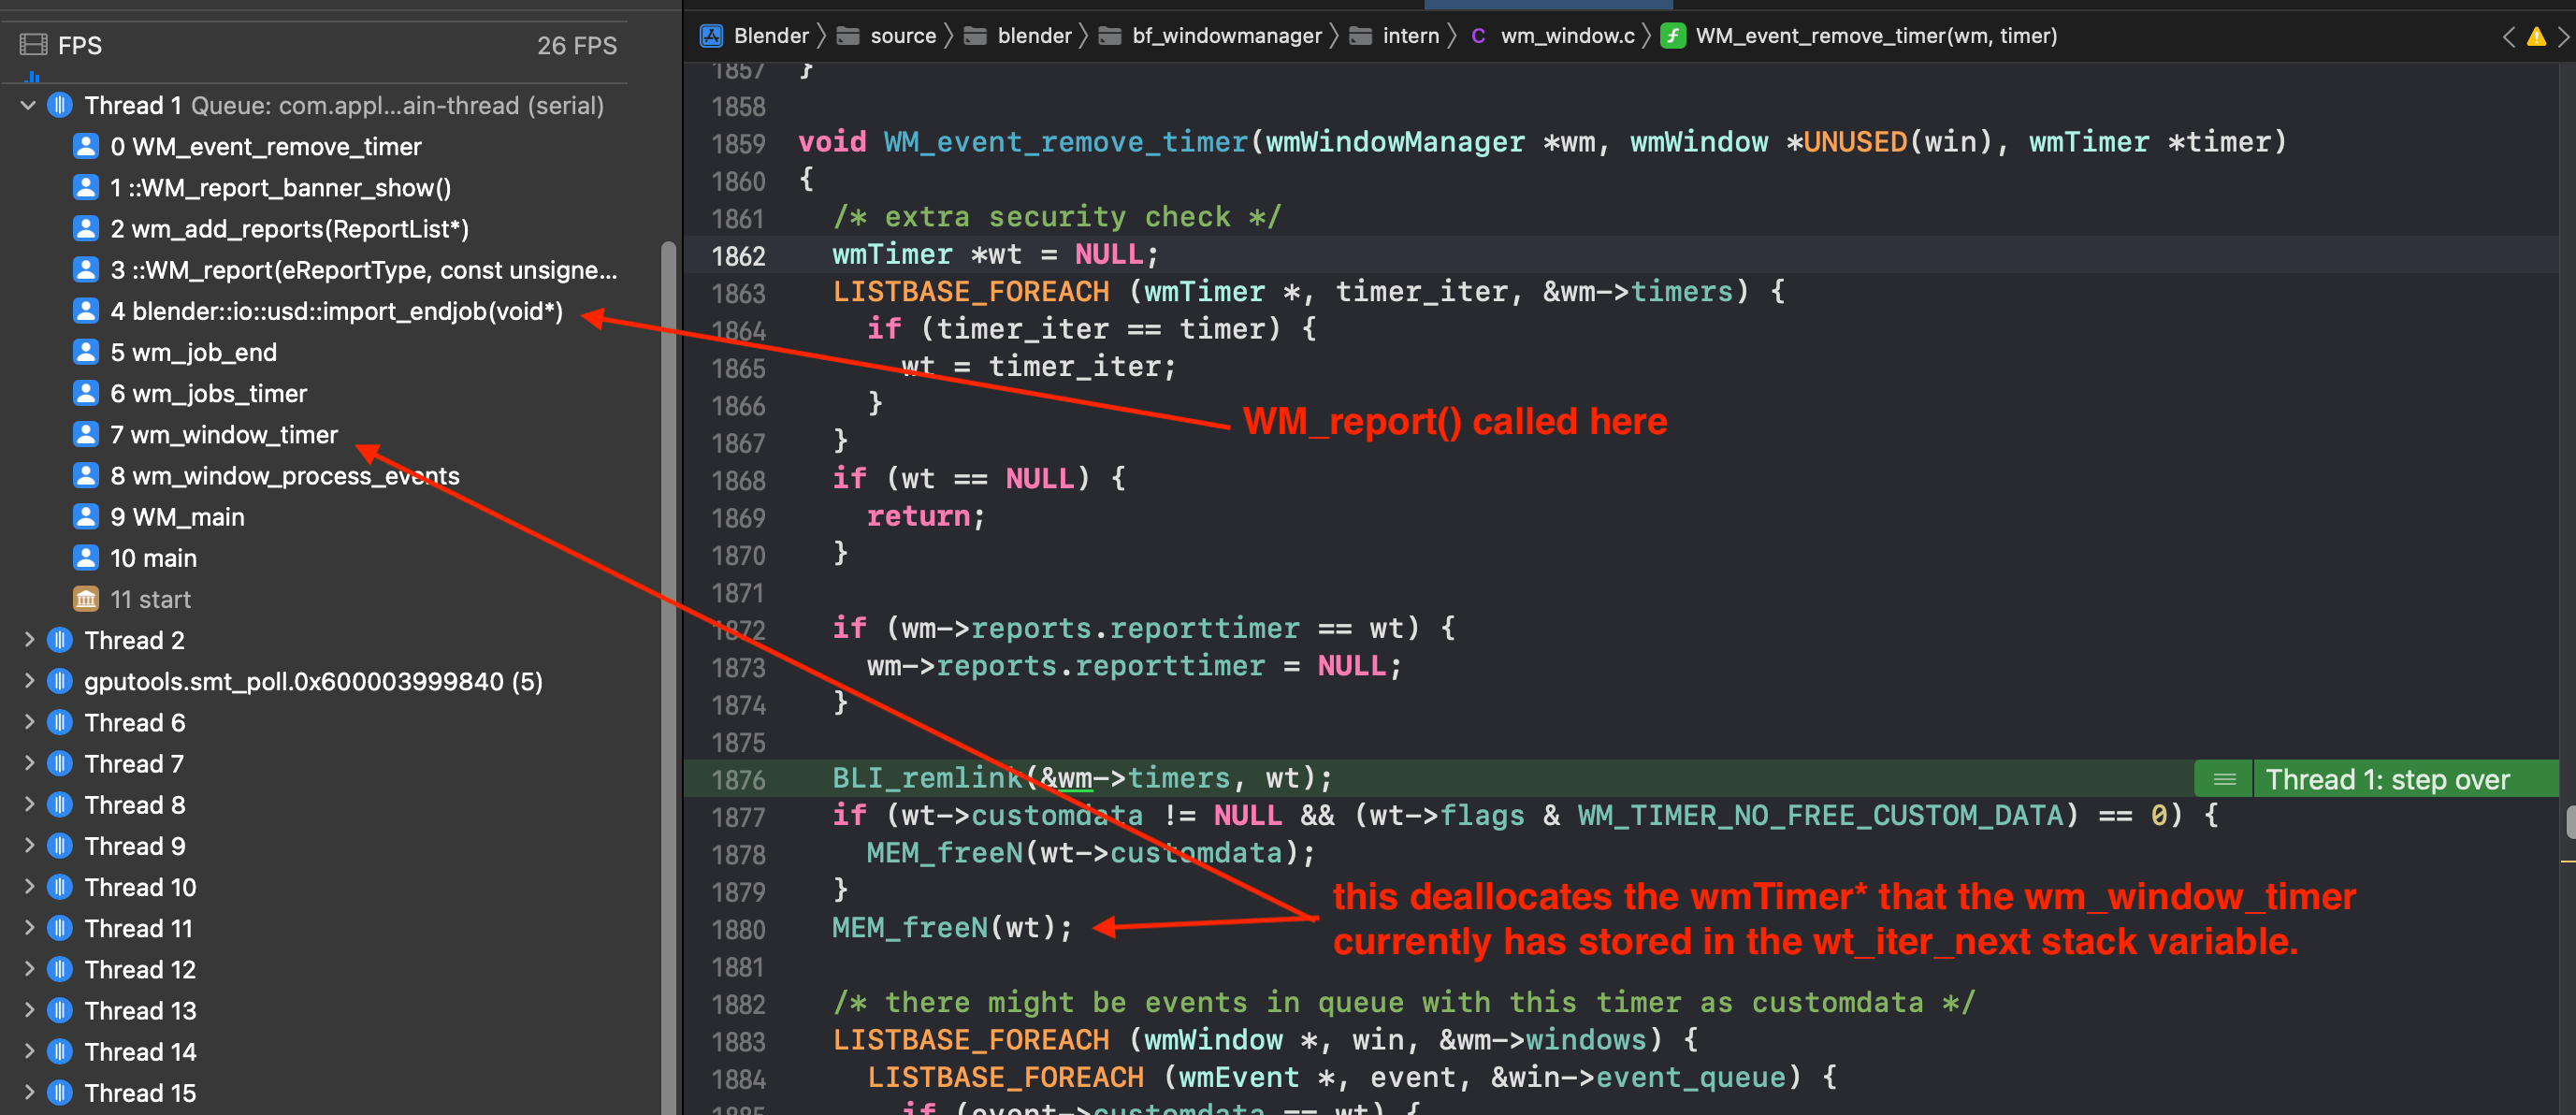Screen dimensions: 2576x1115
Task: Click the person icon on frame 9 WM_main
Action: point(86,516)
